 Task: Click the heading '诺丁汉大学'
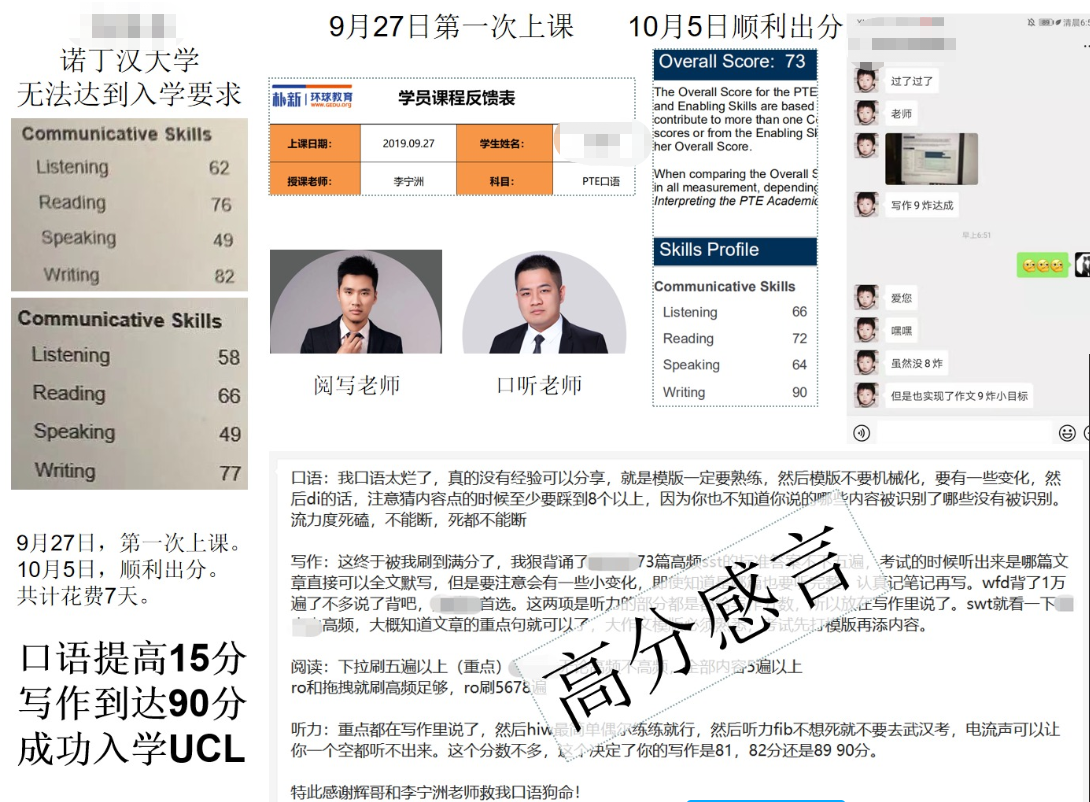pos(129,60)
